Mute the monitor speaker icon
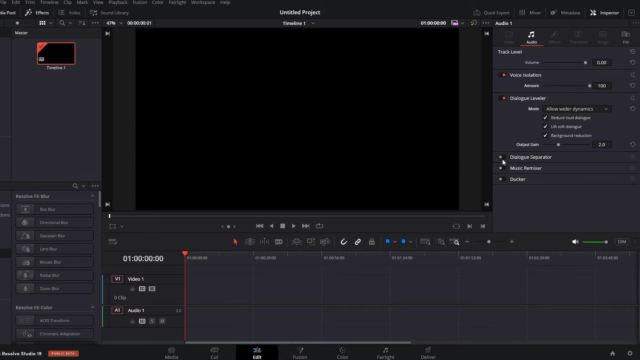640x360 pixels. pyautogui.click(x=575, y=242)
